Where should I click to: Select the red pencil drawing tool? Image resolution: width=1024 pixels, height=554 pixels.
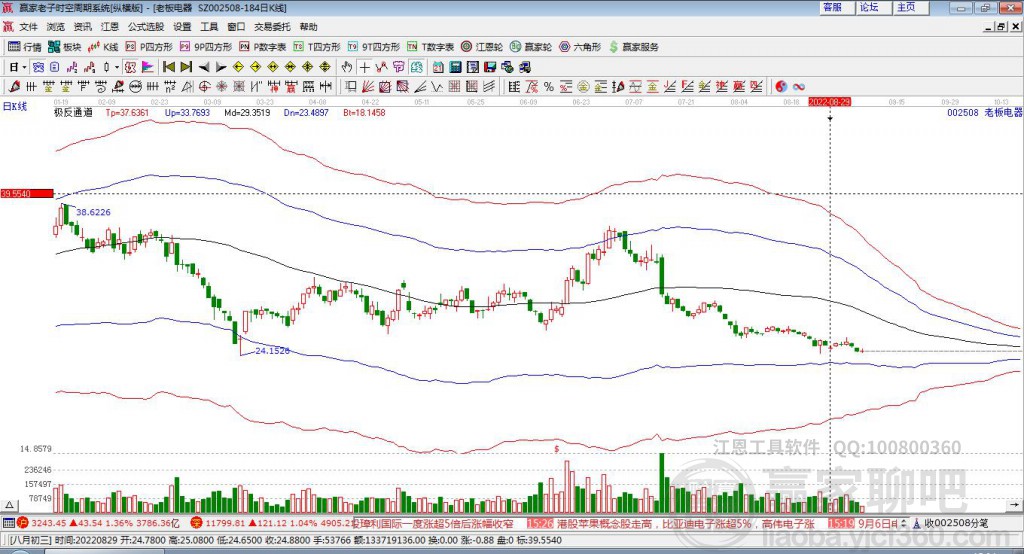(14, 86)
